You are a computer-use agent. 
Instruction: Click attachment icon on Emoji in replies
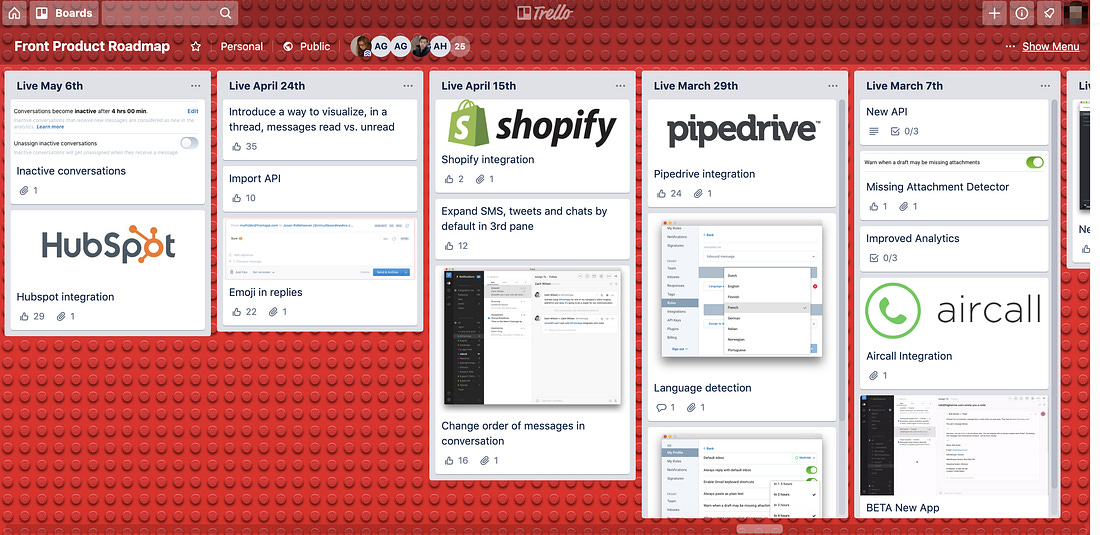tap(273, 311)
